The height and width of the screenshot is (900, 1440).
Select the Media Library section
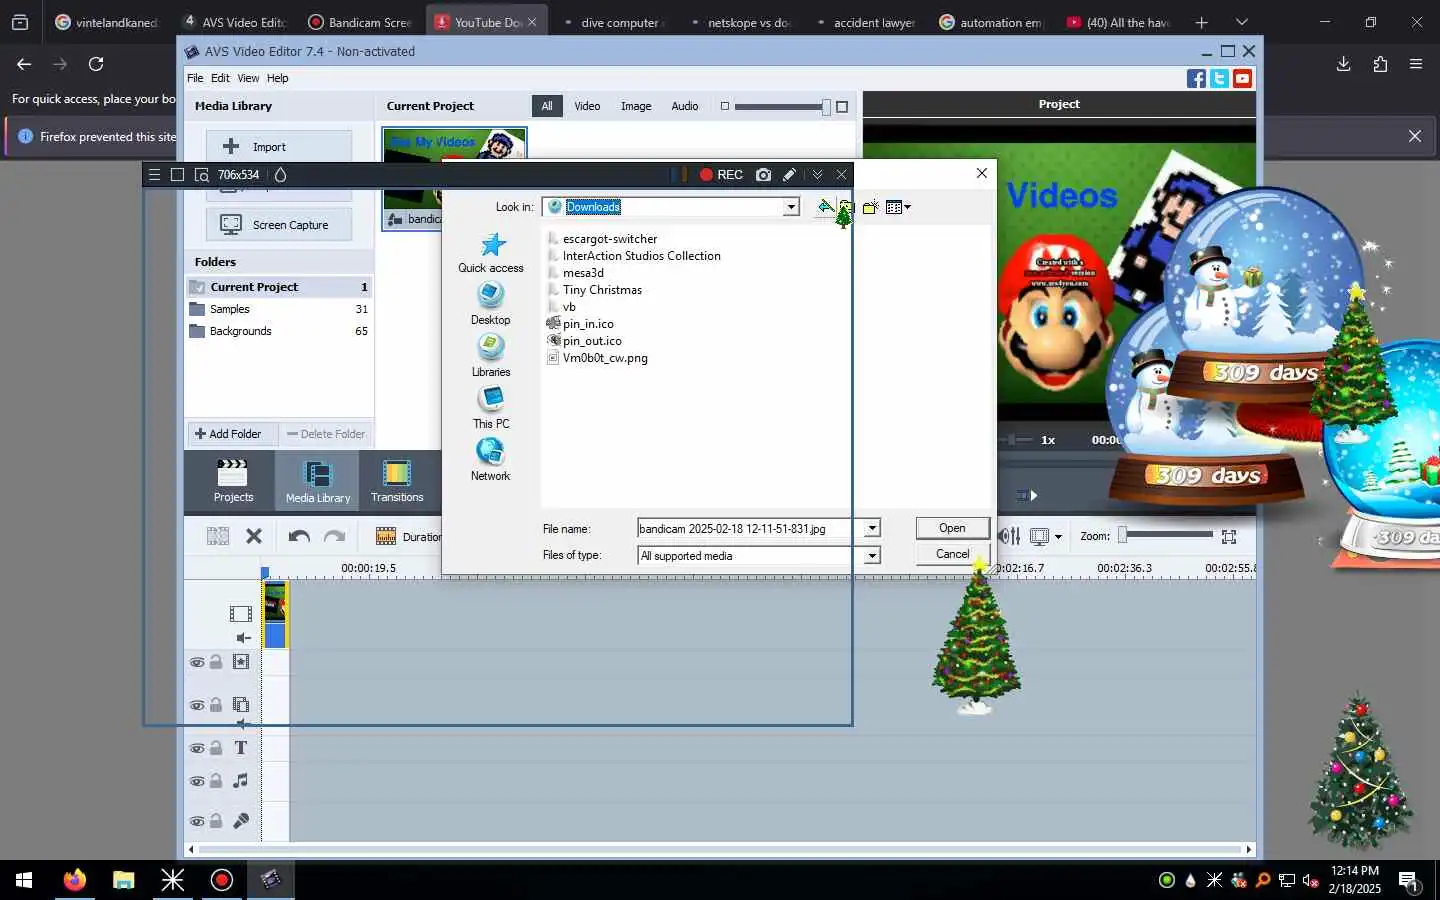318,480
